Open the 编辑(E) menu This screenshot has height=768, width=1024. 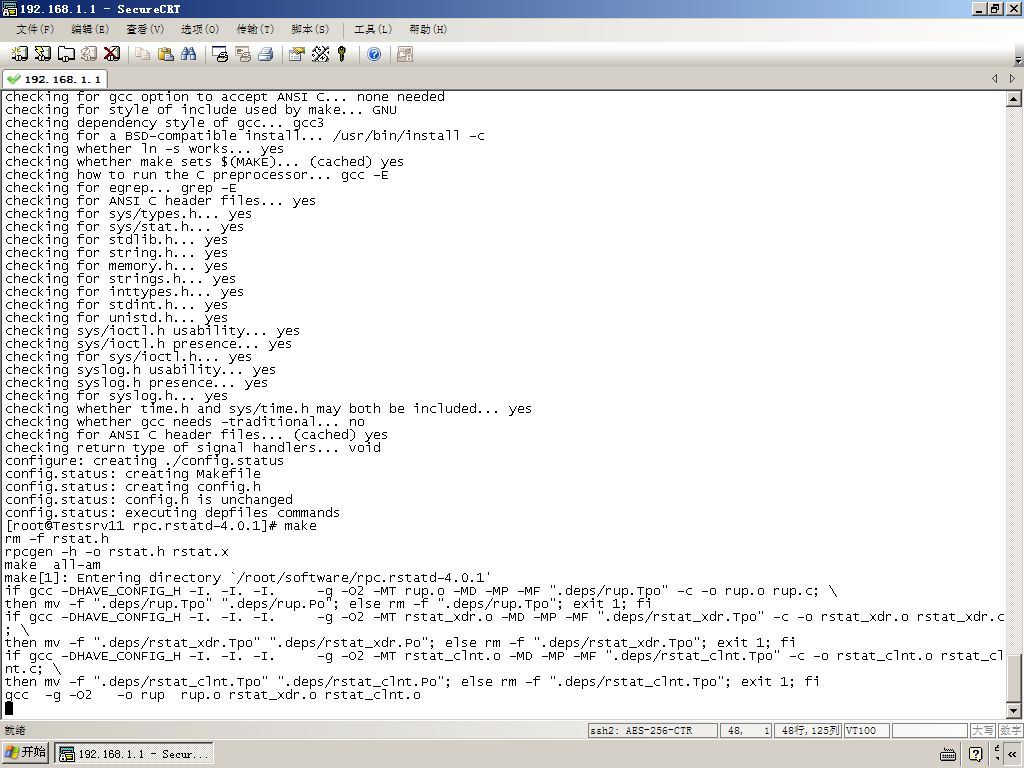[89, 29]
